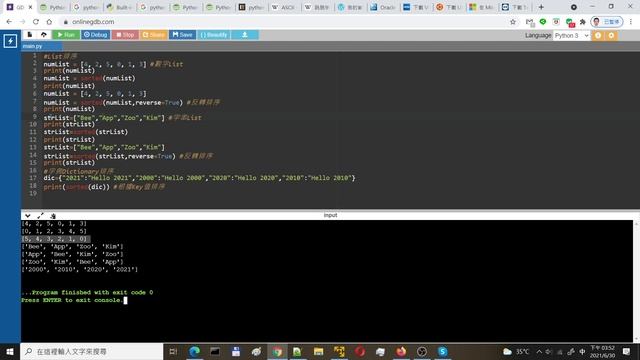Open Chrome from the taskbar
This screenshot has width=640, height=360.
[277, 351]
